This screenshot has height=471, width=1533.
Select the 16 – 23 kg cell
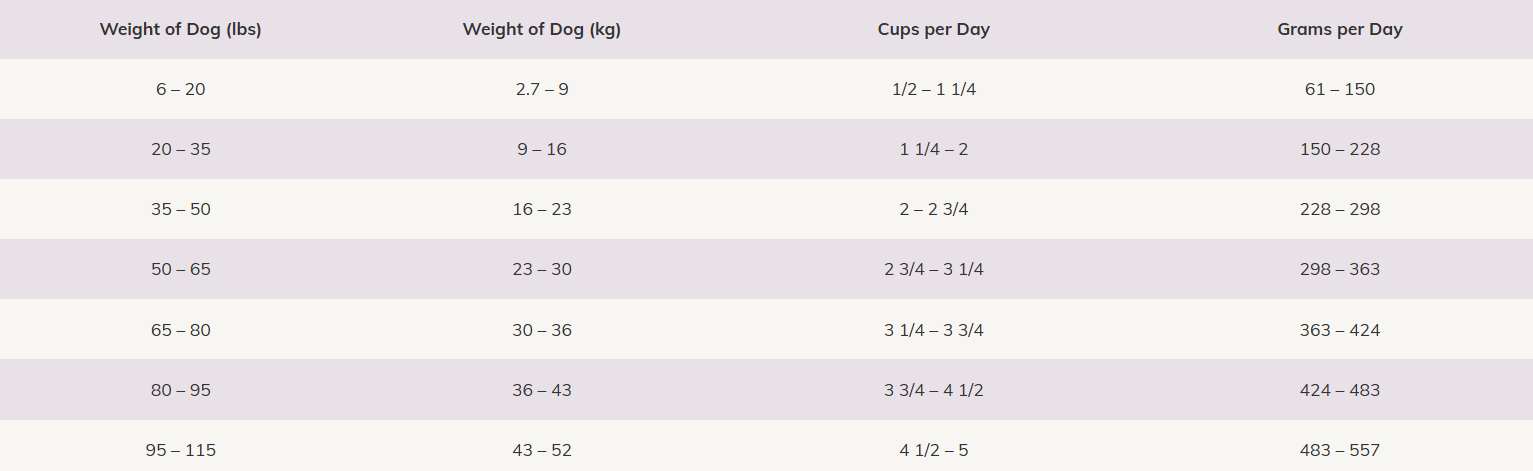tap(541, 209)
